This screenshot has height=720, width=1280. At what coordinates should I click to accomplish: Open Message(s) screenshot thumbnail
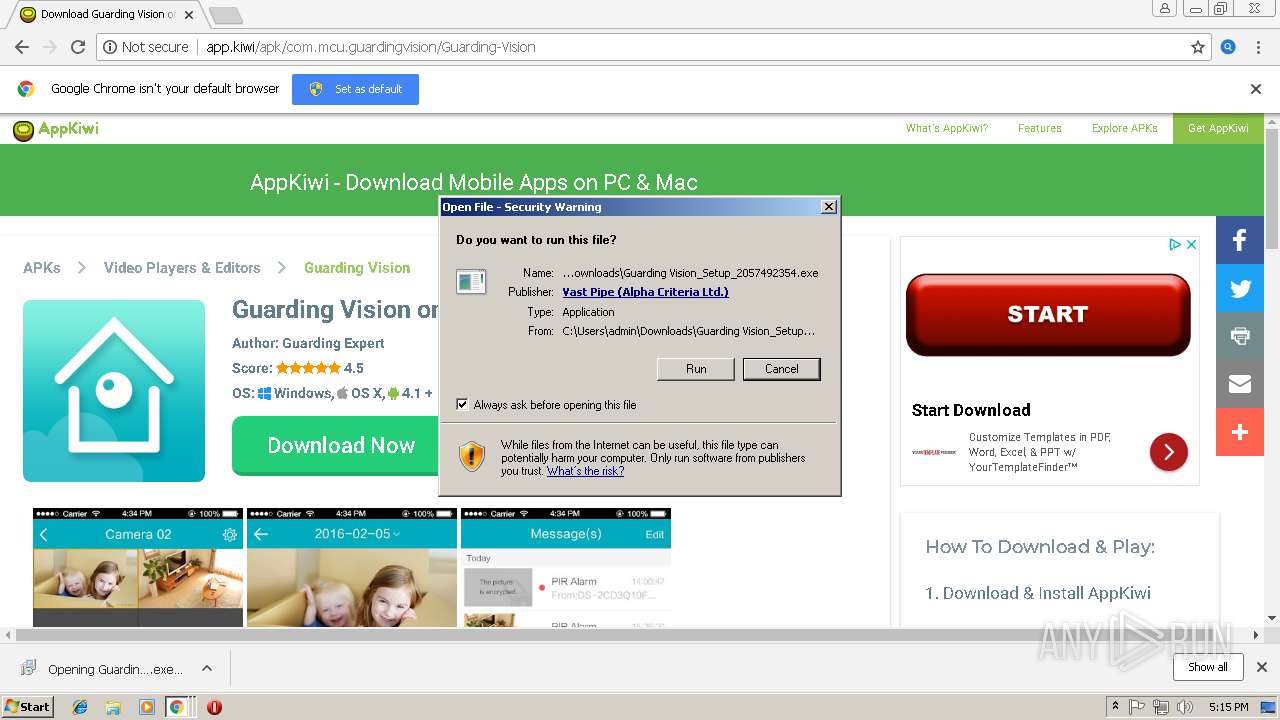pos(566,568)
